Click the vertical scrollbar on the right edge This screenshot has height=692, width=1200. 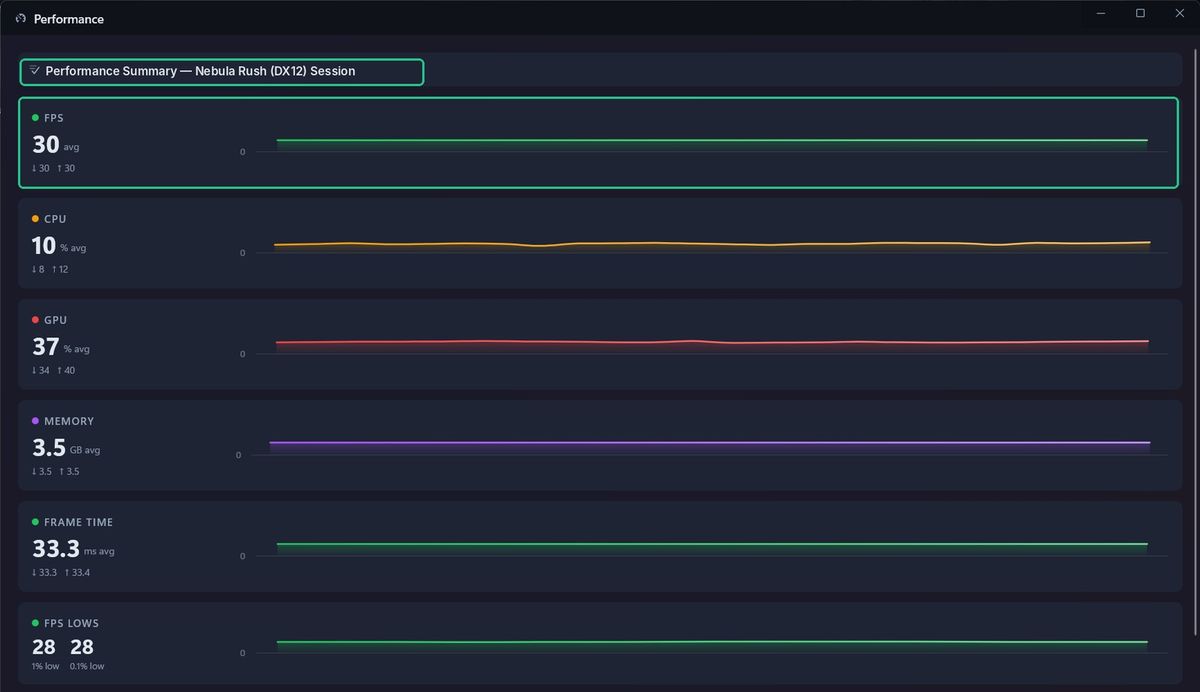1193,343
